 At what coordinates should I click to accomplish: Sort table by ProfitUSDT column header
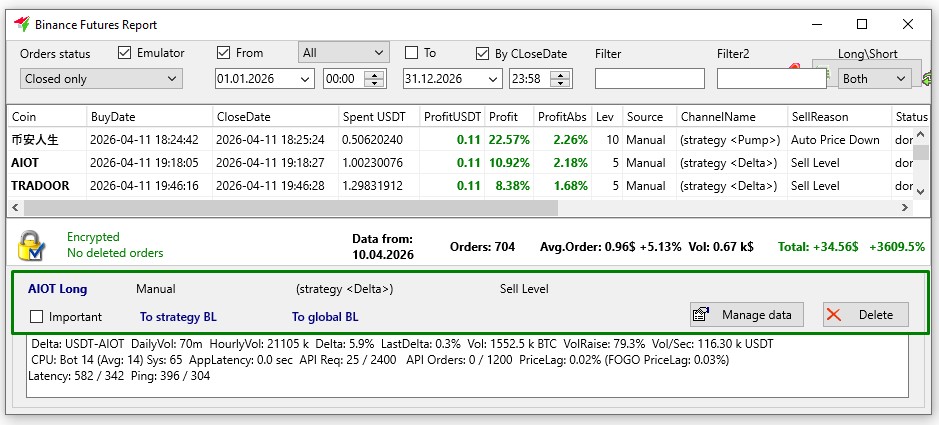(x=452, y=117)
